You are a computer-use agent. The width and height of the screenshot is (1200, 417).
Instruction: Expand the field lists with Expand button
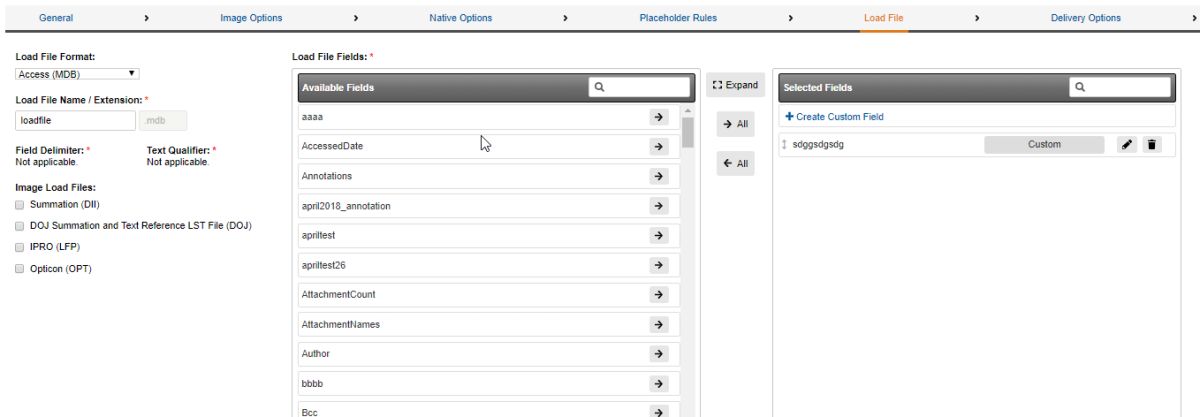[736, 86]
